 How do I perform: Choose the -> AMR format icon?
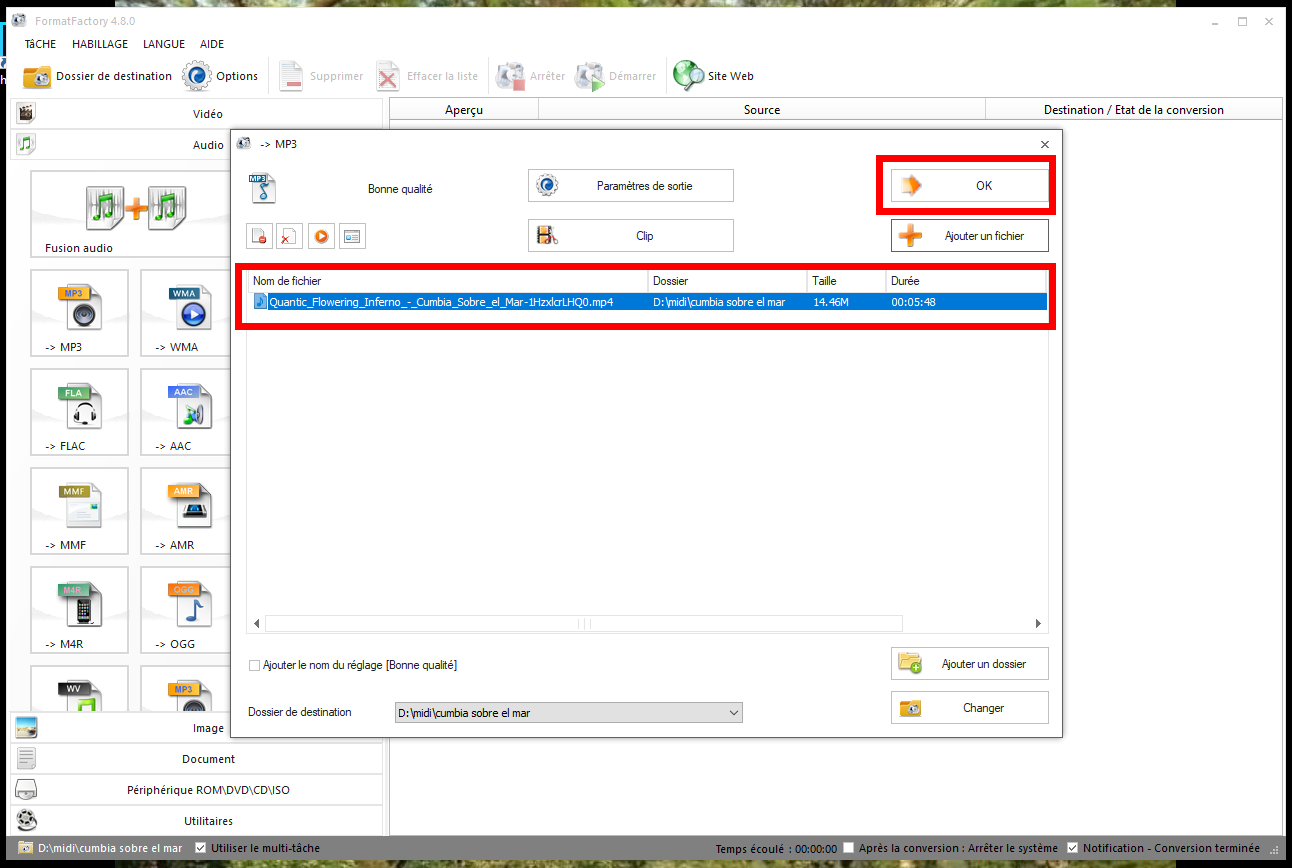pos(190,508)
